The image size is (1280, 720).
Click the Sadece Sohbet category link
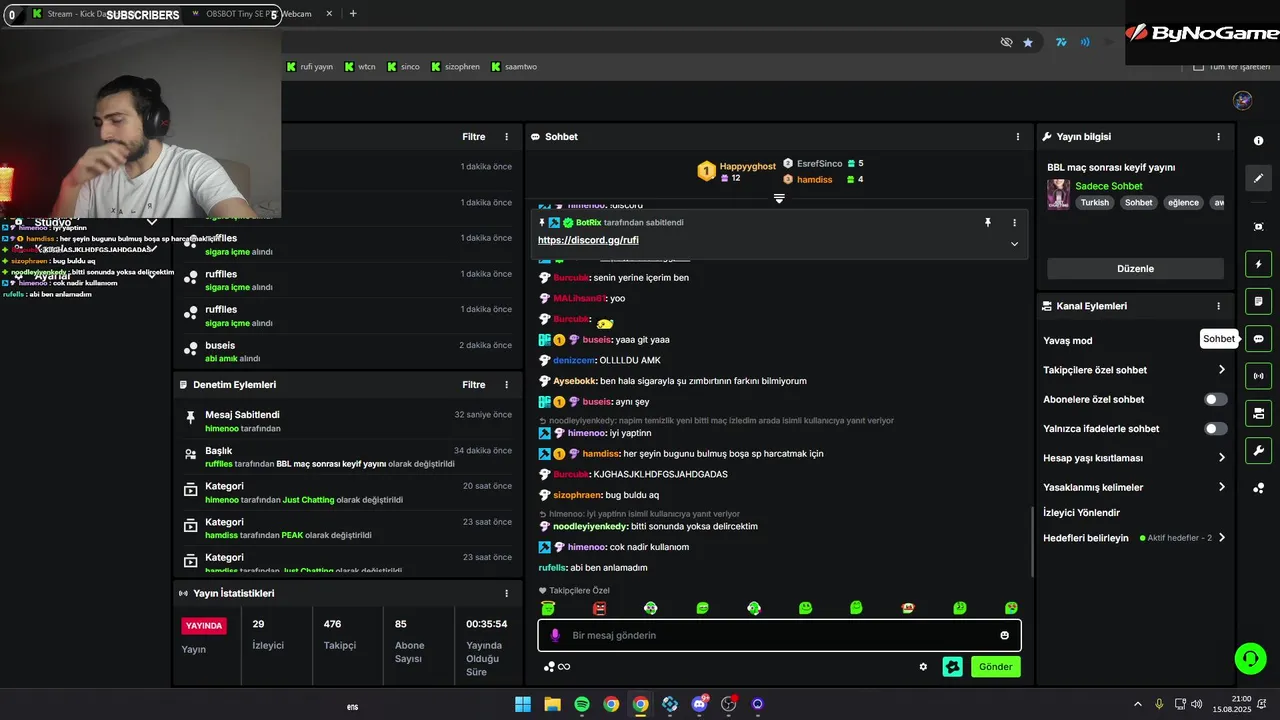pyautogui.click(x=1108, y=186)
